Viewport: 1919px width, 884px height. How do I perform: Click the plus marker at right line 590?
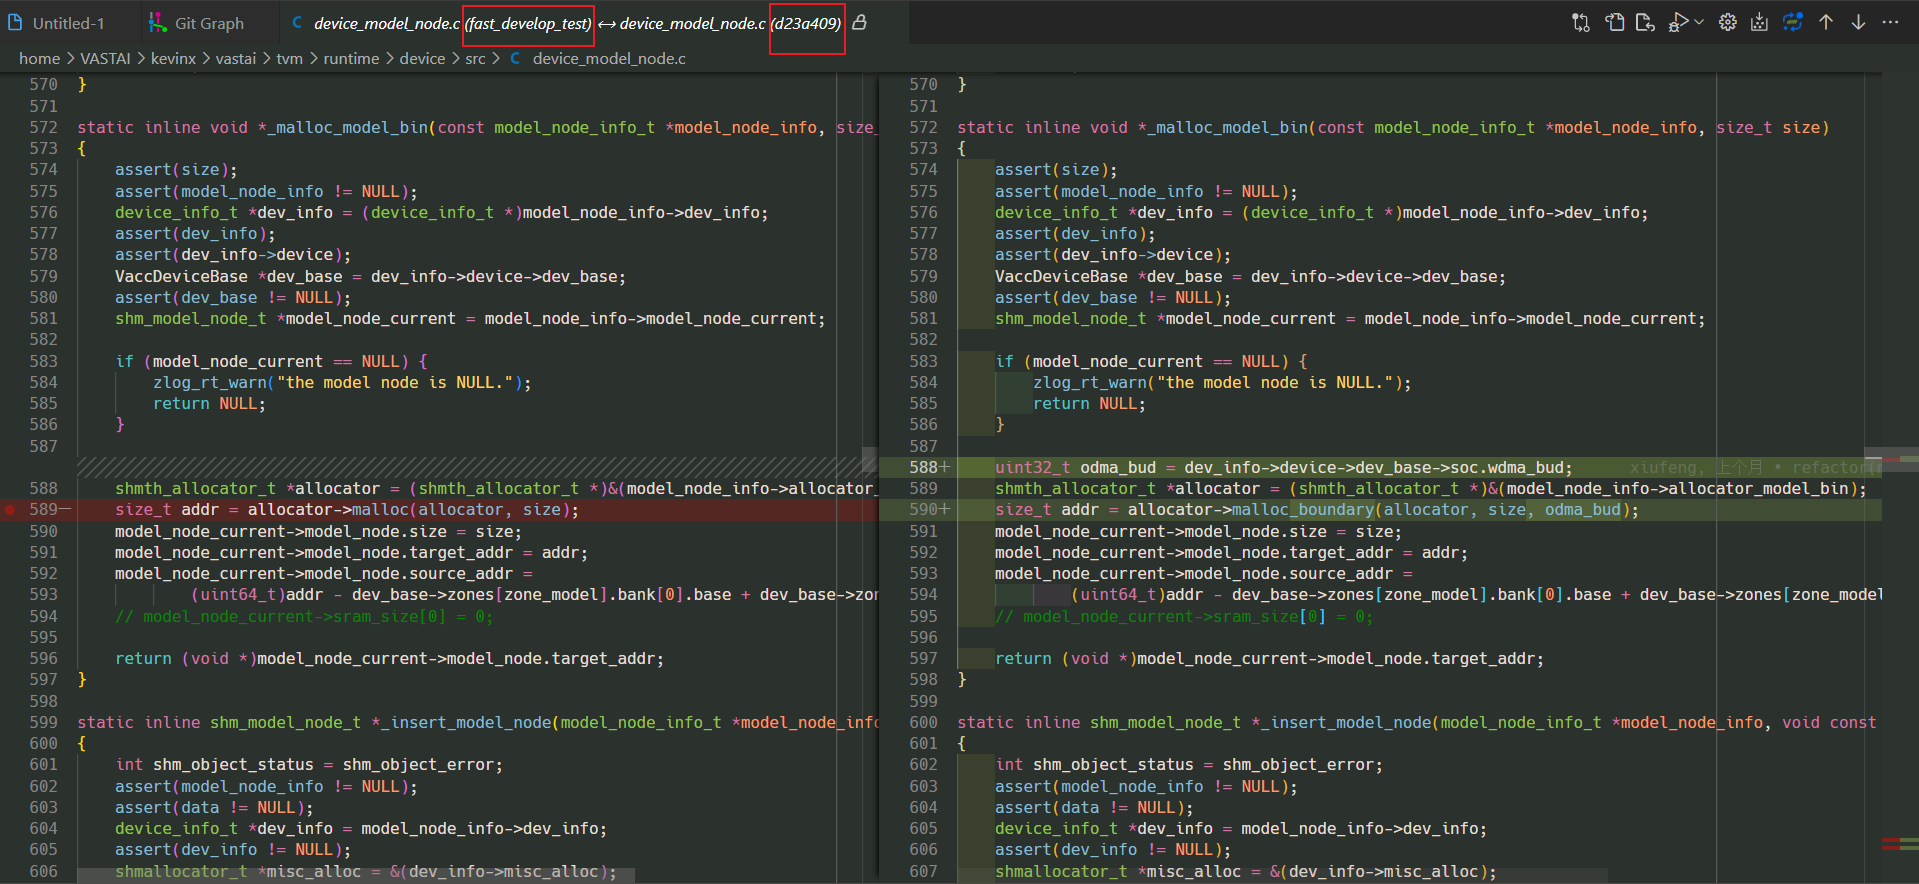click(x=944, y=510)
